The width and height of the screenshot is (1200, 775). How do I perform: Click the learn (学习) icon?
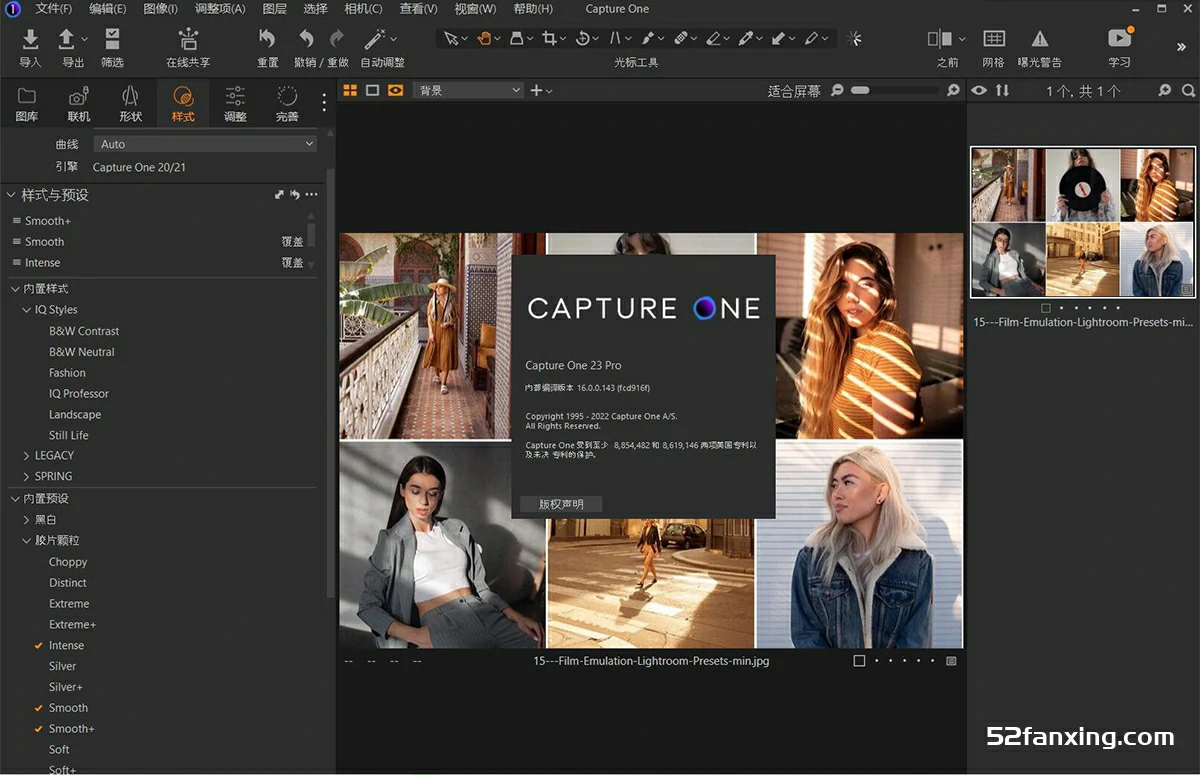tap(1119, 38)
